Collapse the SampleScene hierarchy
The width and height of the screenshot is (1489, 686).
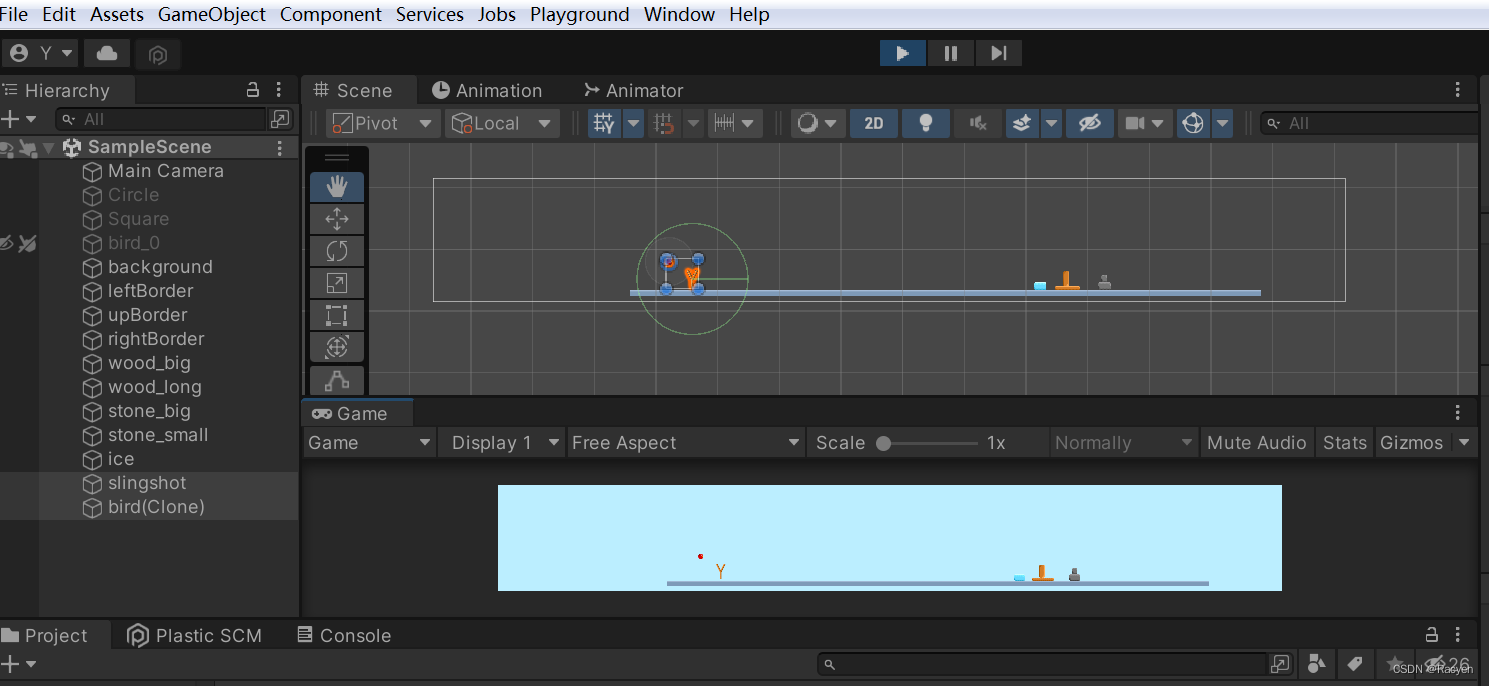[x=47, y=146]
